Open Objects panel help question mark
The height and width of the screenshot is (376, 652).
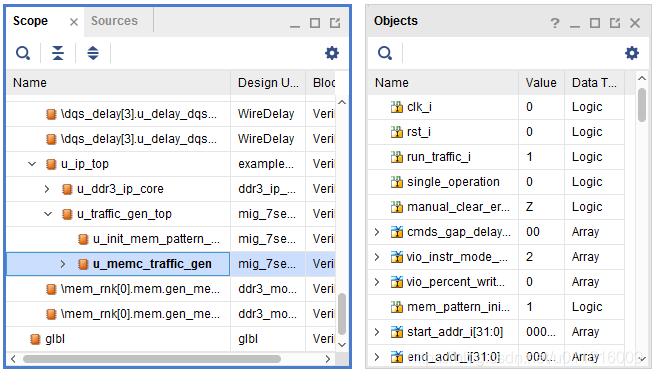pos(555,22)
